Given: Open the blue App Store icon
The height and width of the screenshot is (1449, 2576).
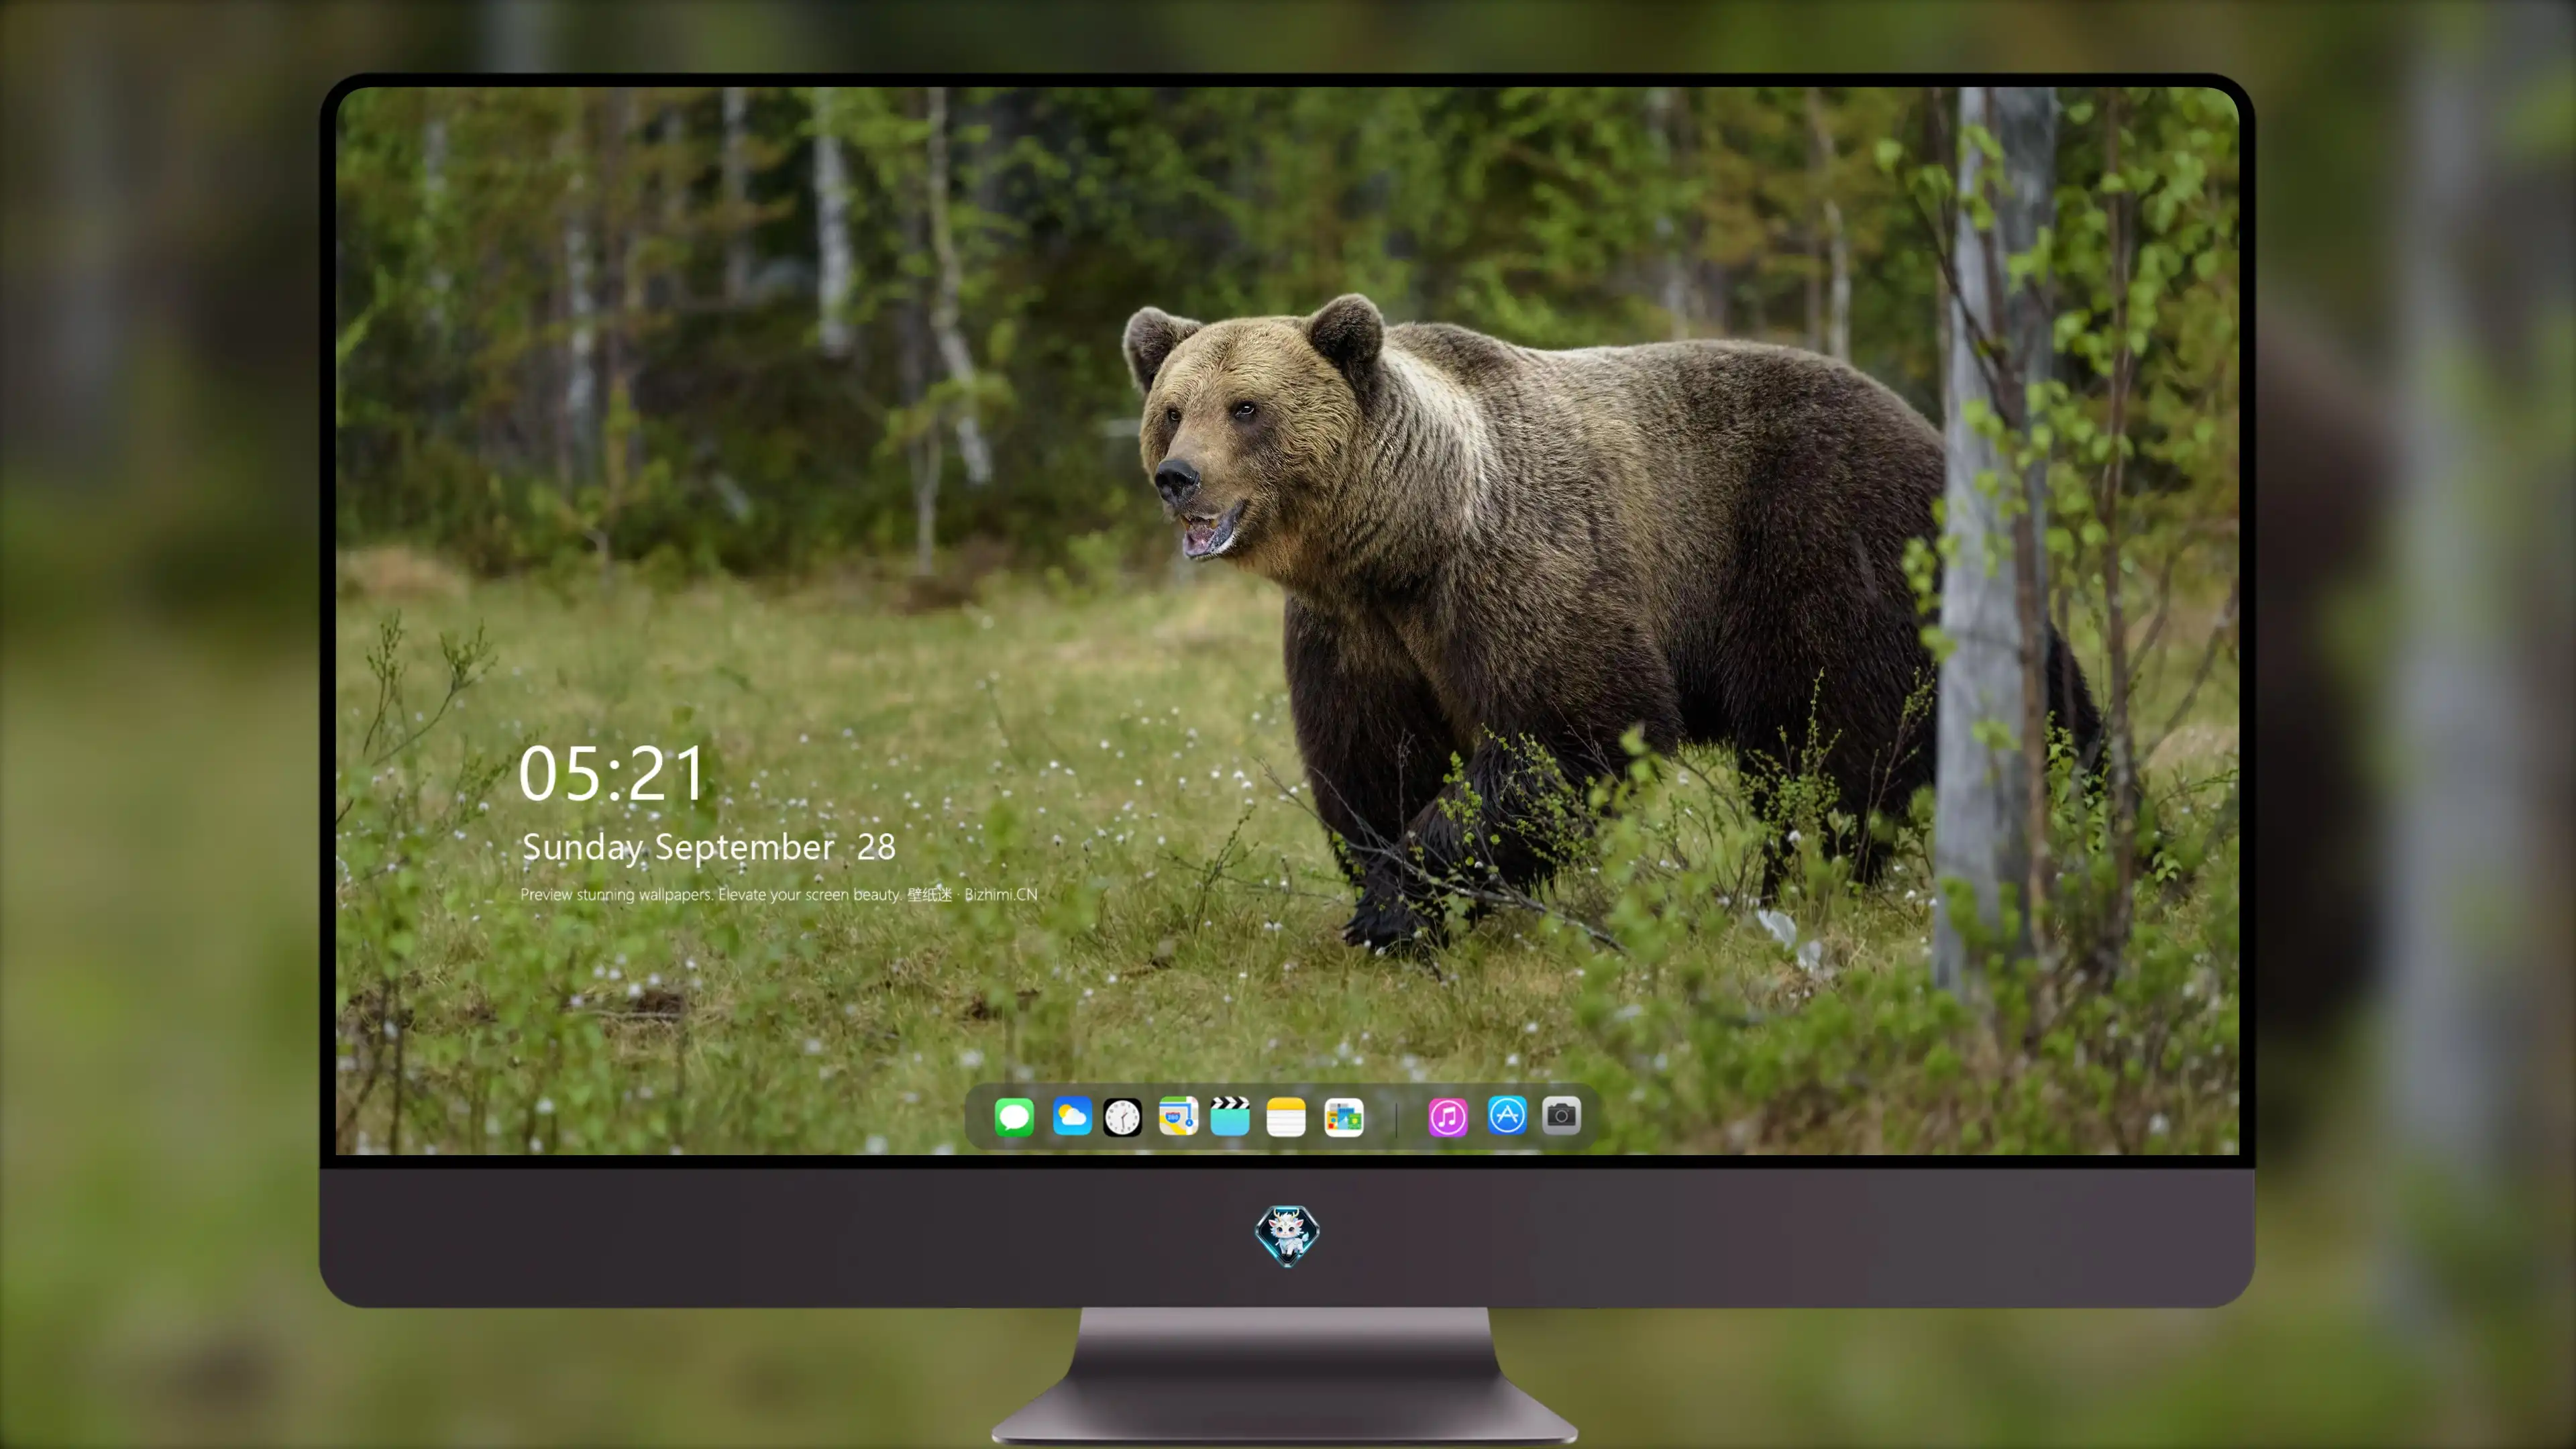Looking at the screenshot, I should click(1507, 1115).
